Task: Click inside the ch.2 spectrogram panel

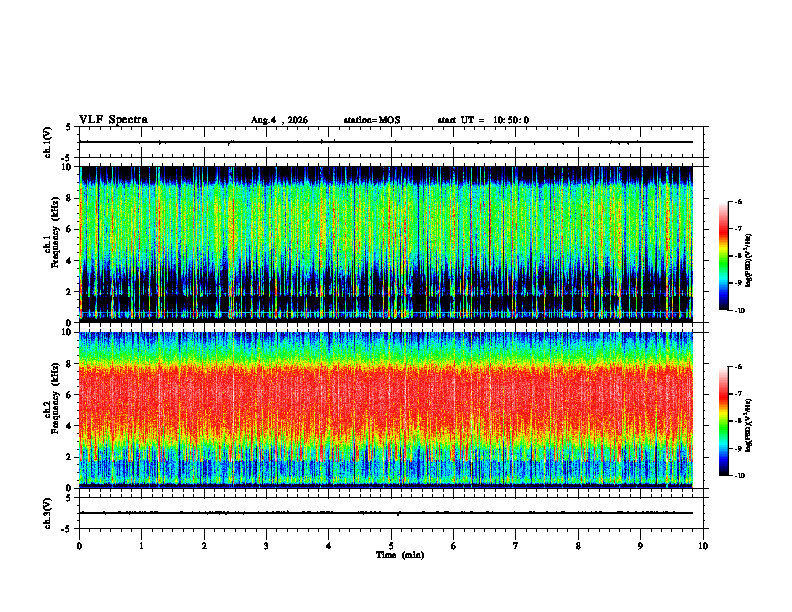Action: tap(386, 410)
